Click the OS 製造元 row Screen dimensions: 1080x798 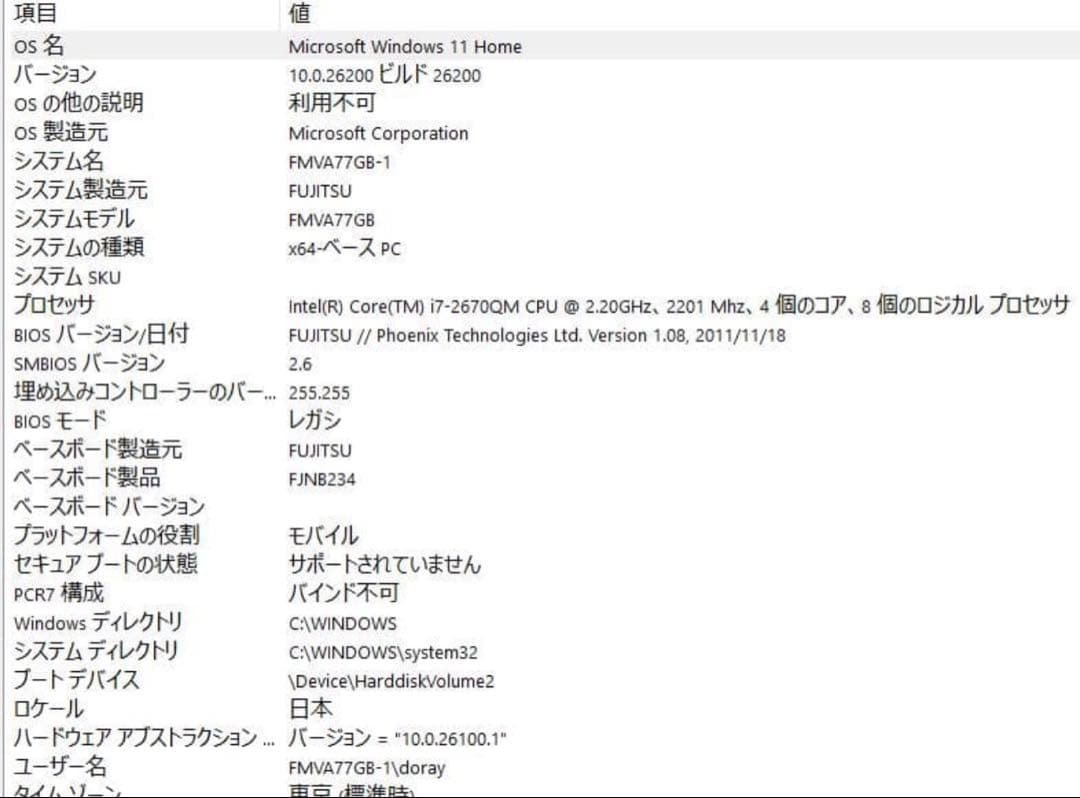60,133
